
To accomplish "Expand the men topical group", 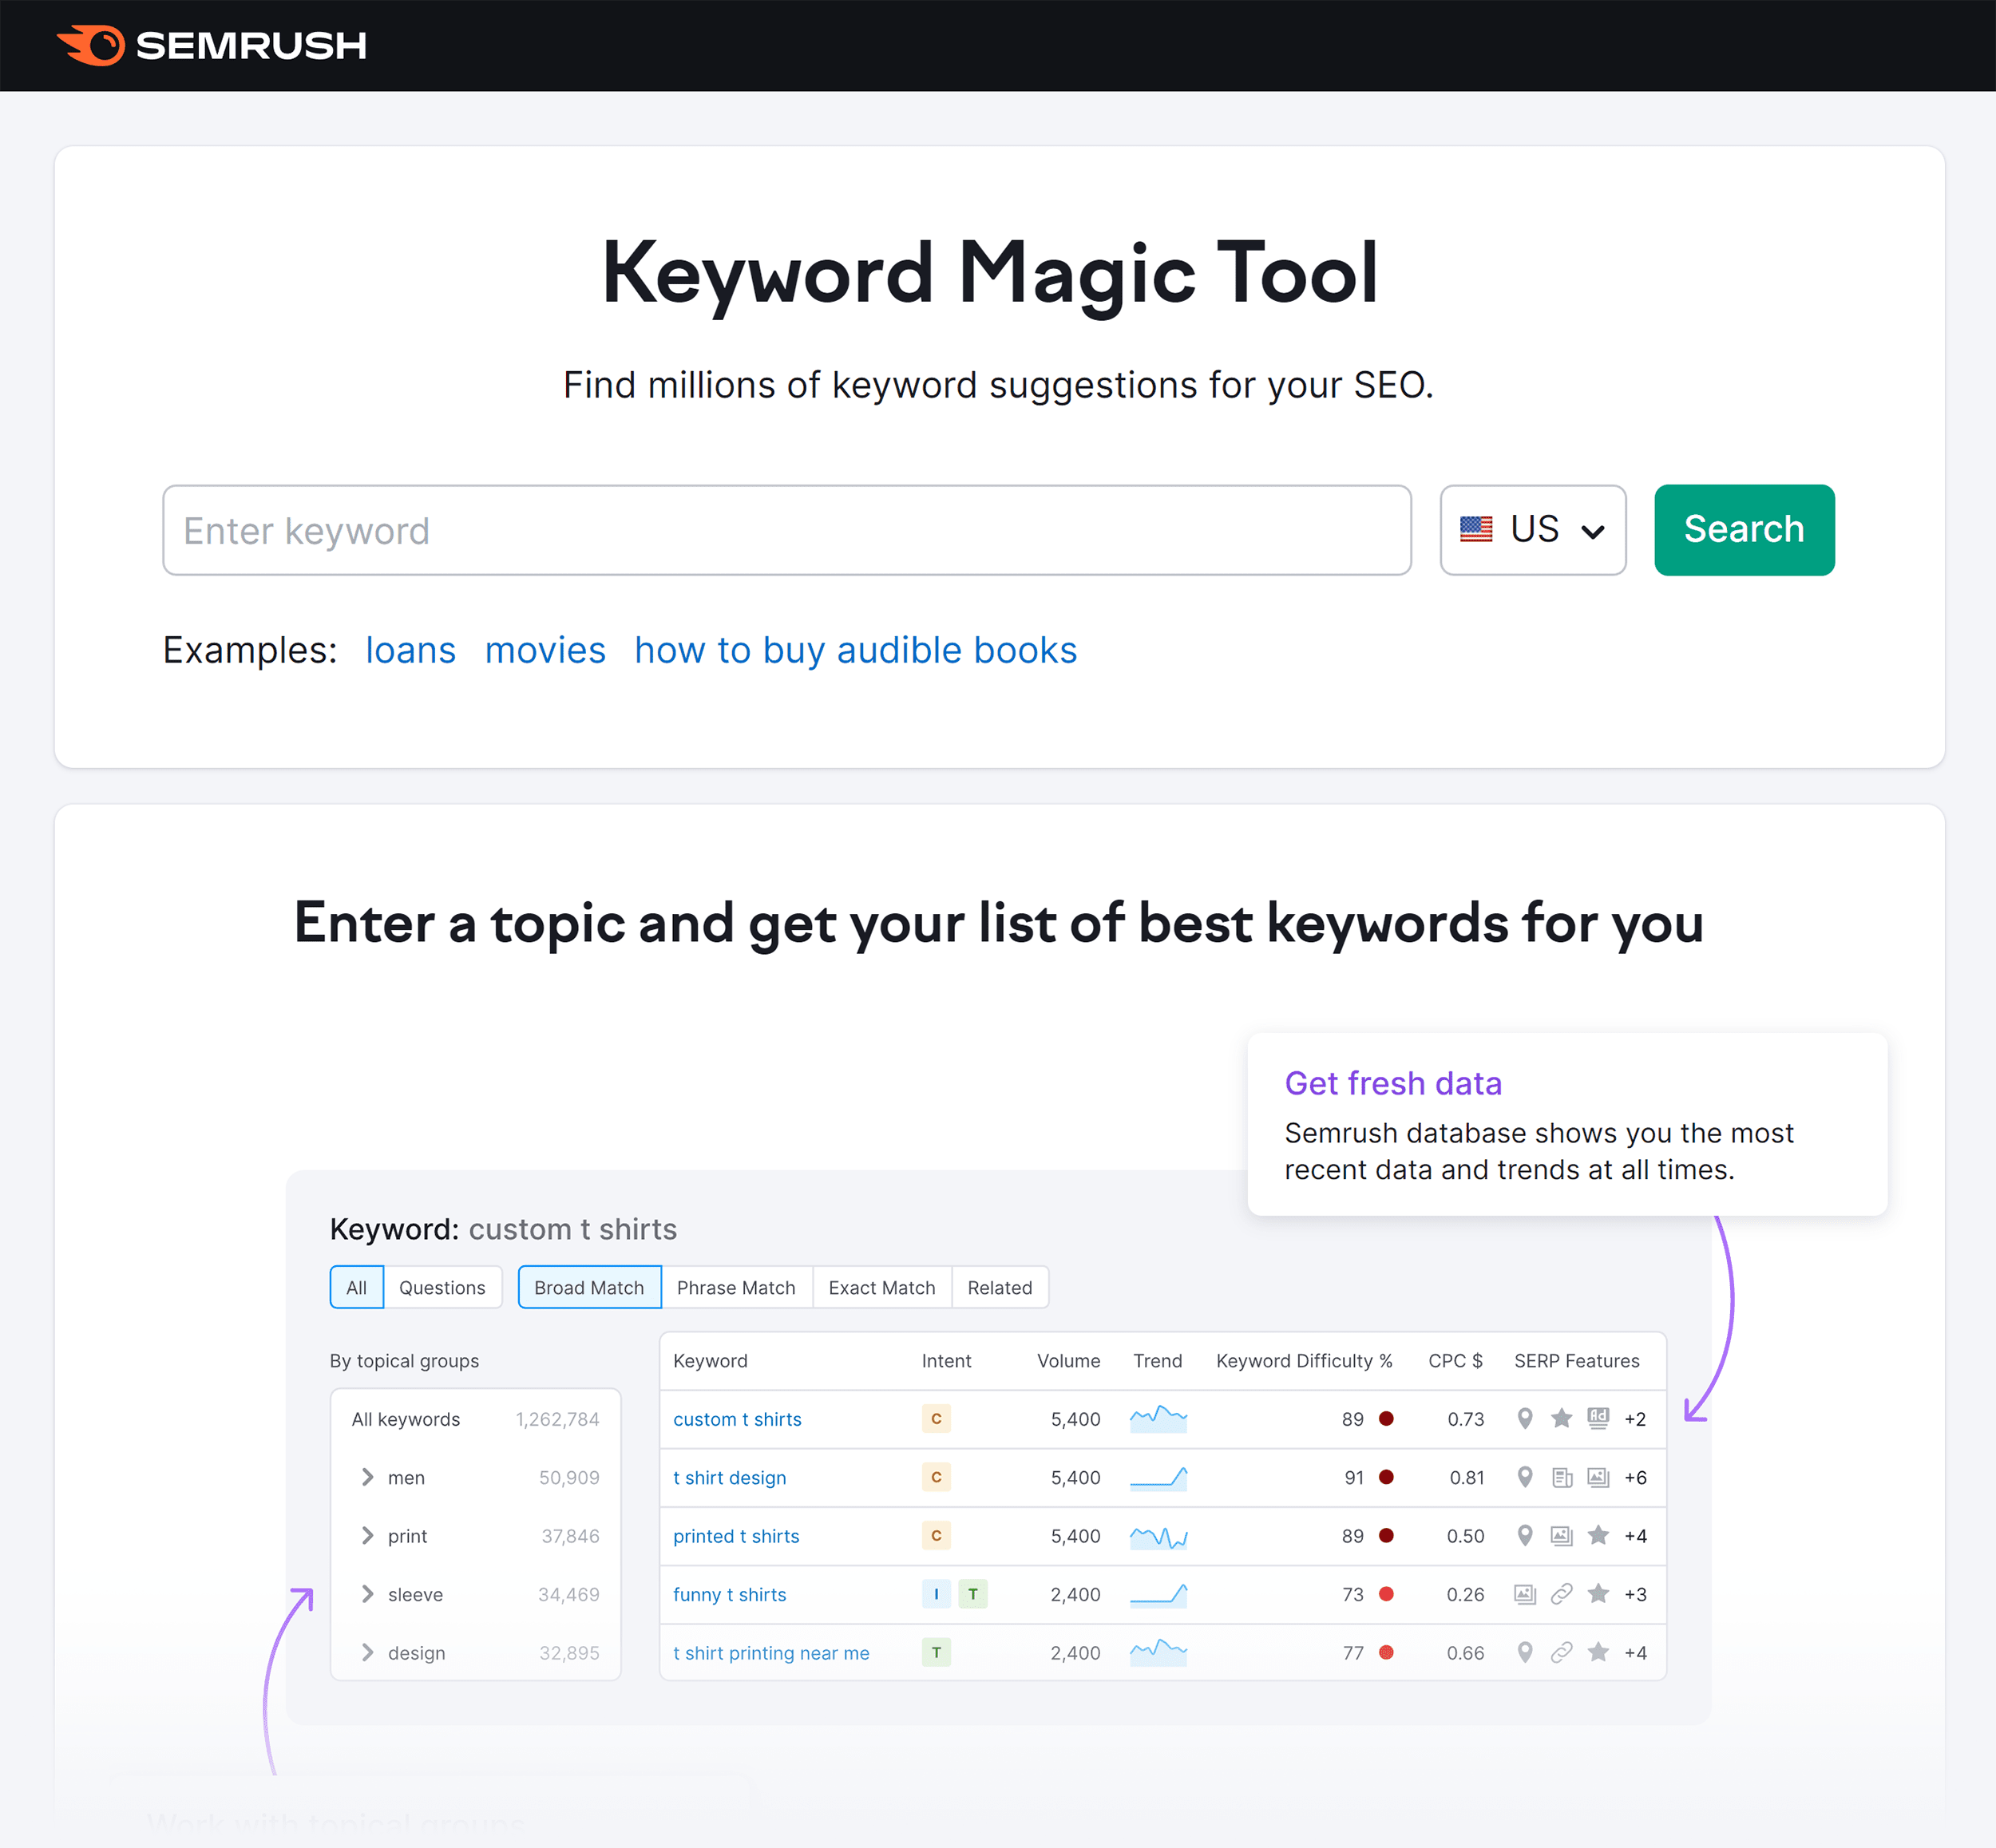I will [x=367, y=1477].
